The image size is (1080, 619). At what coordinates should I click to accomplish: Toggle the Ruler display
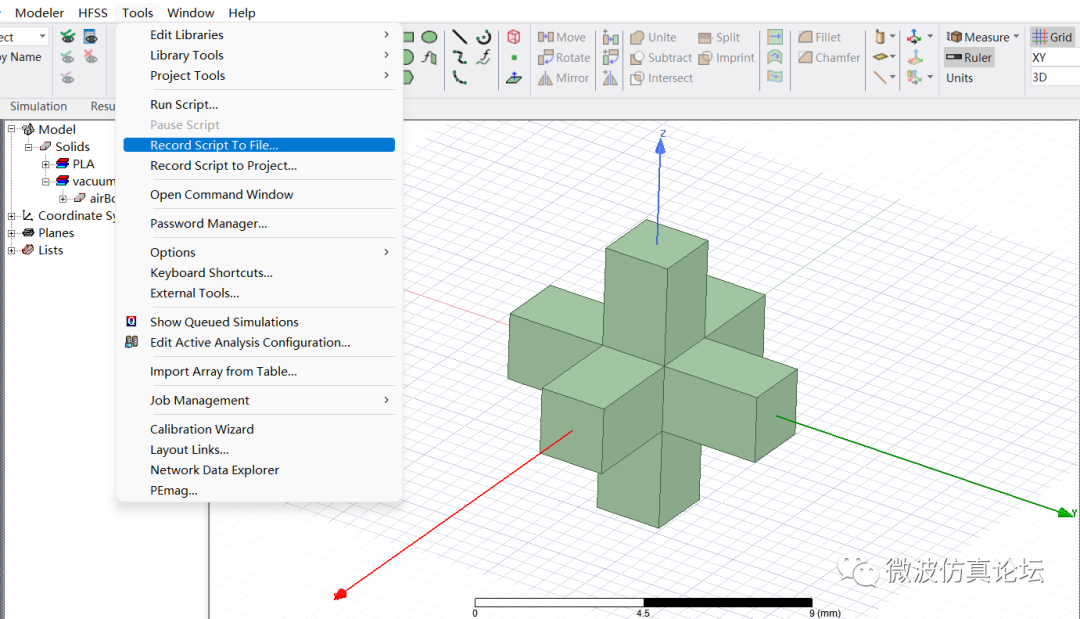coord(968,58)
